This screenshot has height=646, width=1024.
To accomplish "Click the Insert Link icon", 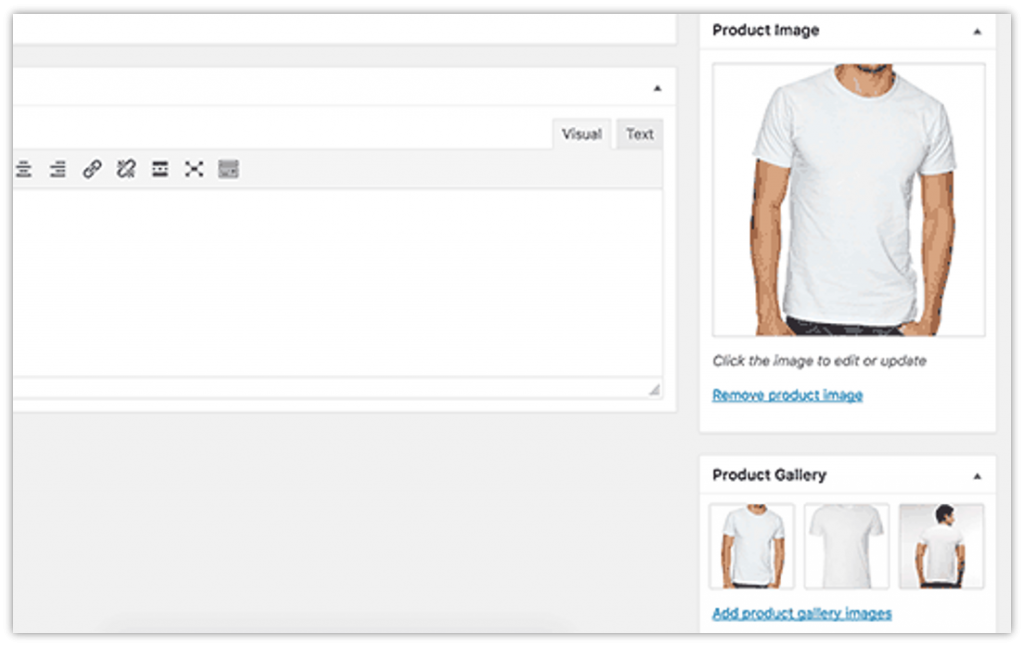I will tap(92, 169).
